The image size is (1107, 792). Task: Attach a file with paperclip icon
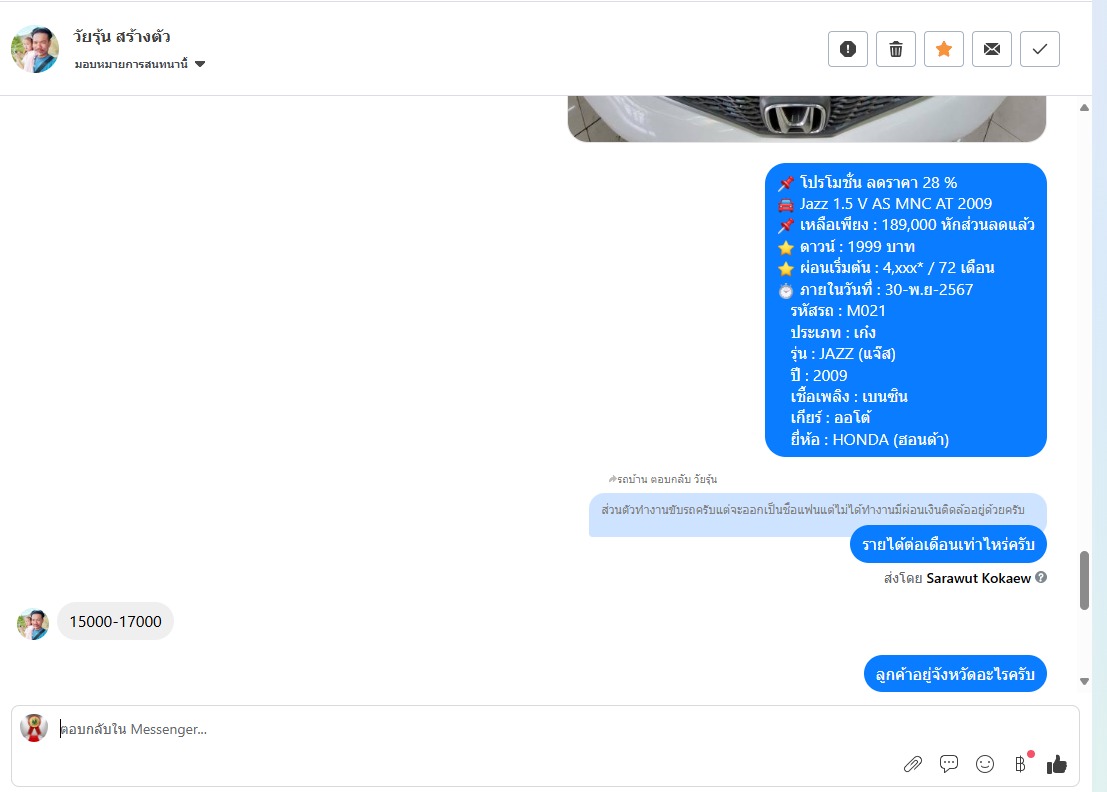(x=912, y=764)
